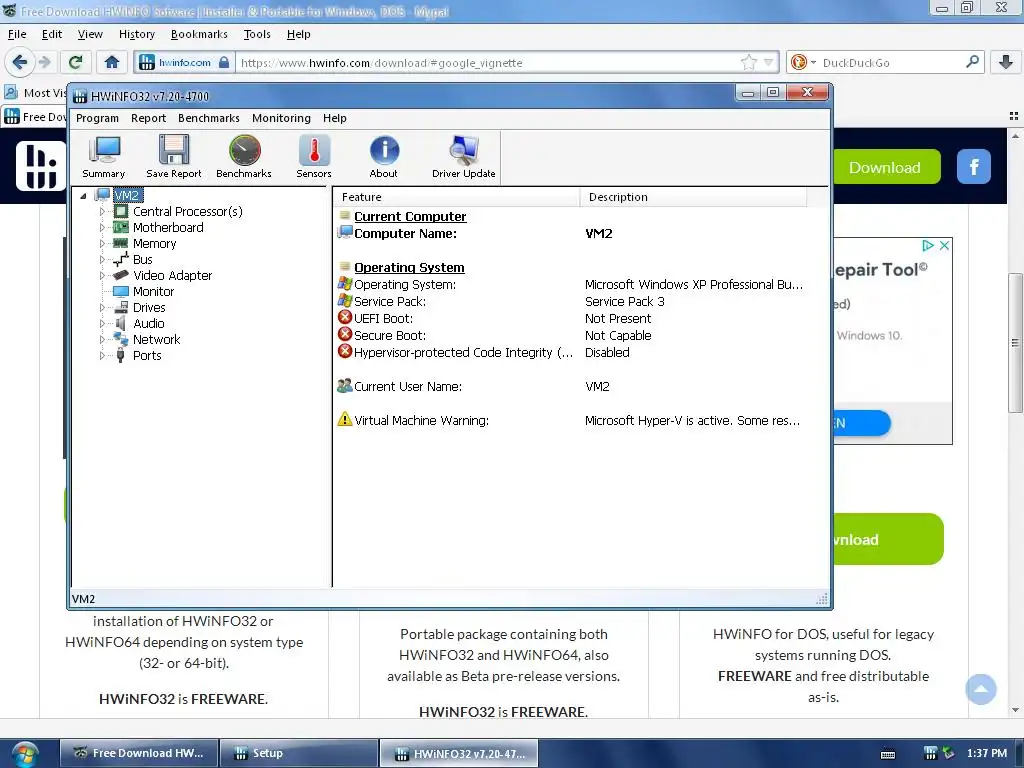The image size is (1024, 768).
Task: Select the Network tree node
Action: pos(156,340)
